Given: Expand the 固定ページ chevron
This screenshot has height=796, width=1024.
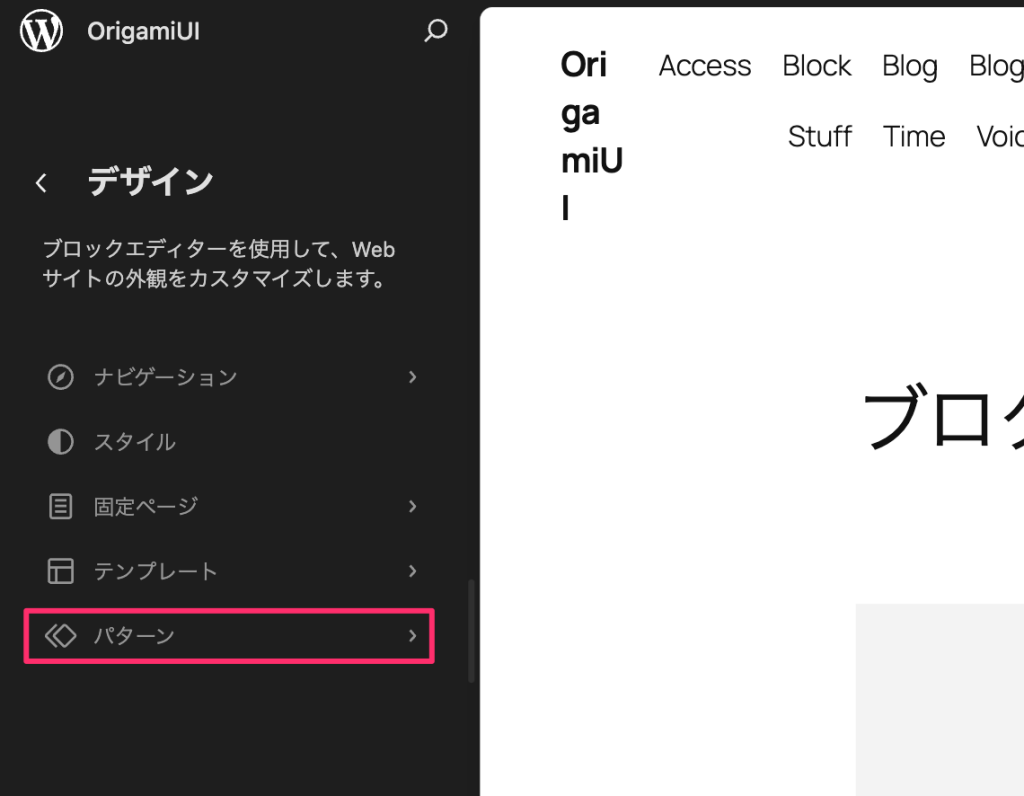Looking at the screenshot, I should tap(412, 506).
